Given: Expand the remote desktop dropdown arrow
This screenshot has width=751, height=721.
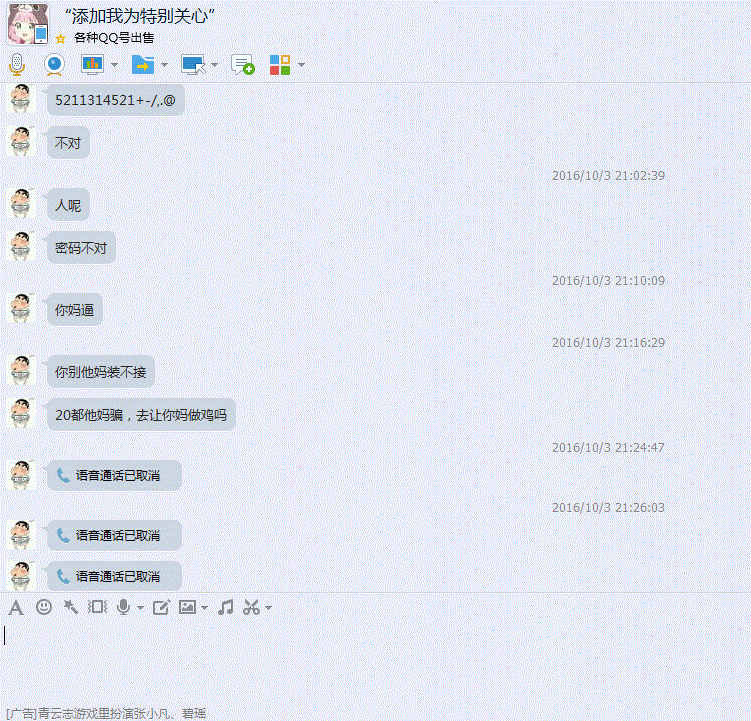Looking at the screenshot, I should click(x=214, y=65).
